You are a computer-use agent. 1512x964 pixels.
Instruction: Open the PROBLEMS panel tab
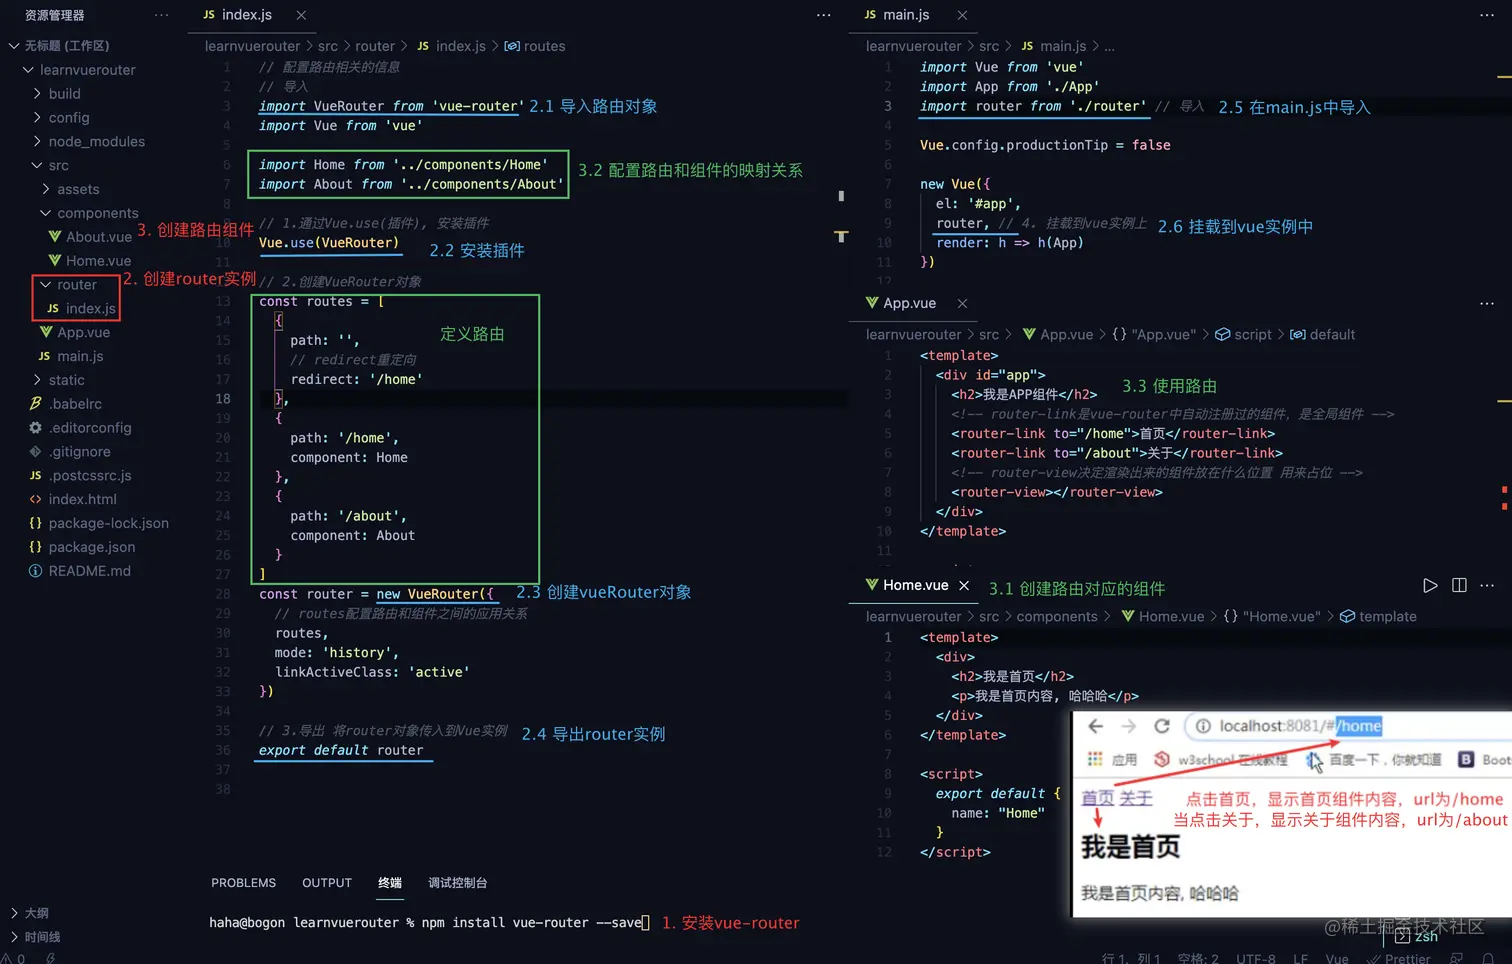coord(243,883)
